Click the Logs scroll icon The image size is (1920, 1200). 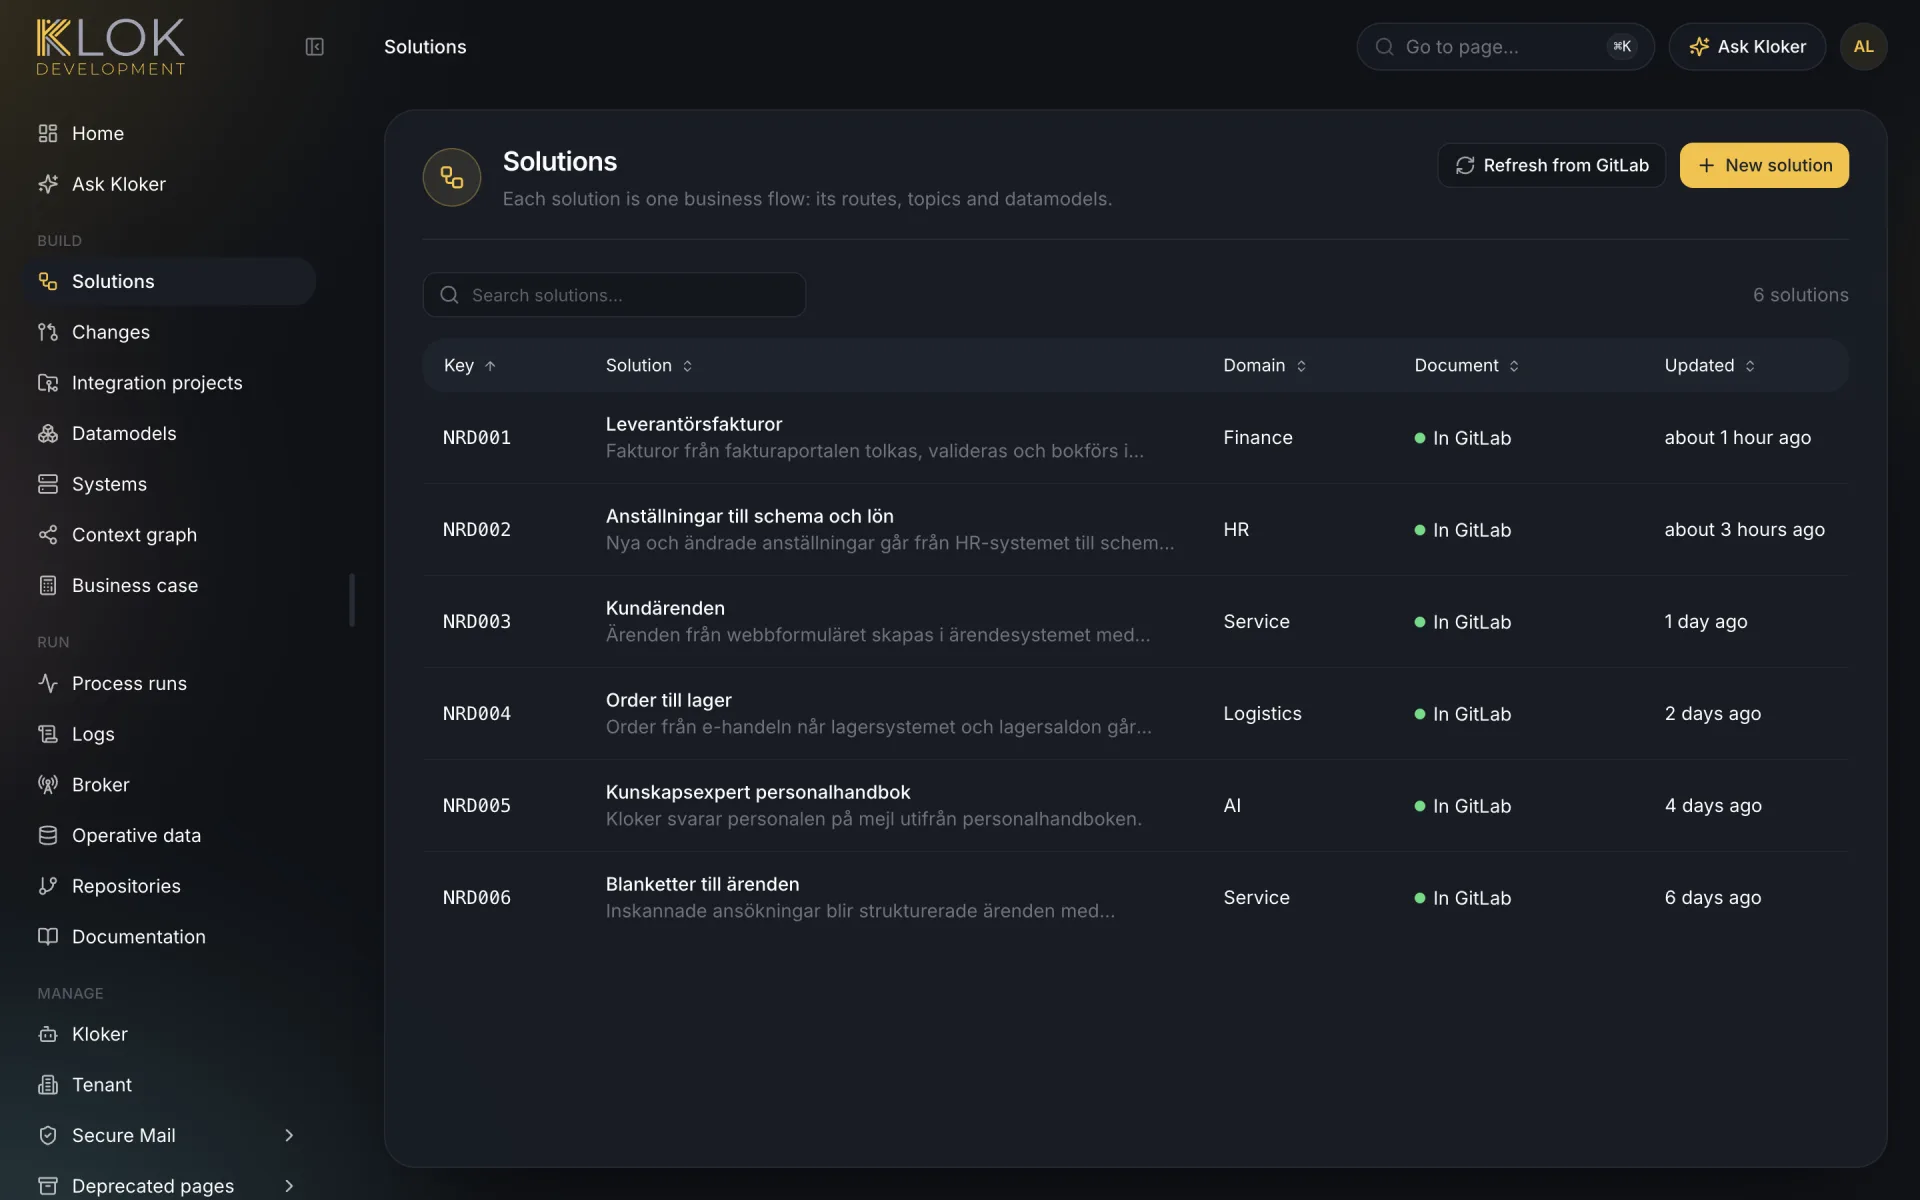coord(47,734)
